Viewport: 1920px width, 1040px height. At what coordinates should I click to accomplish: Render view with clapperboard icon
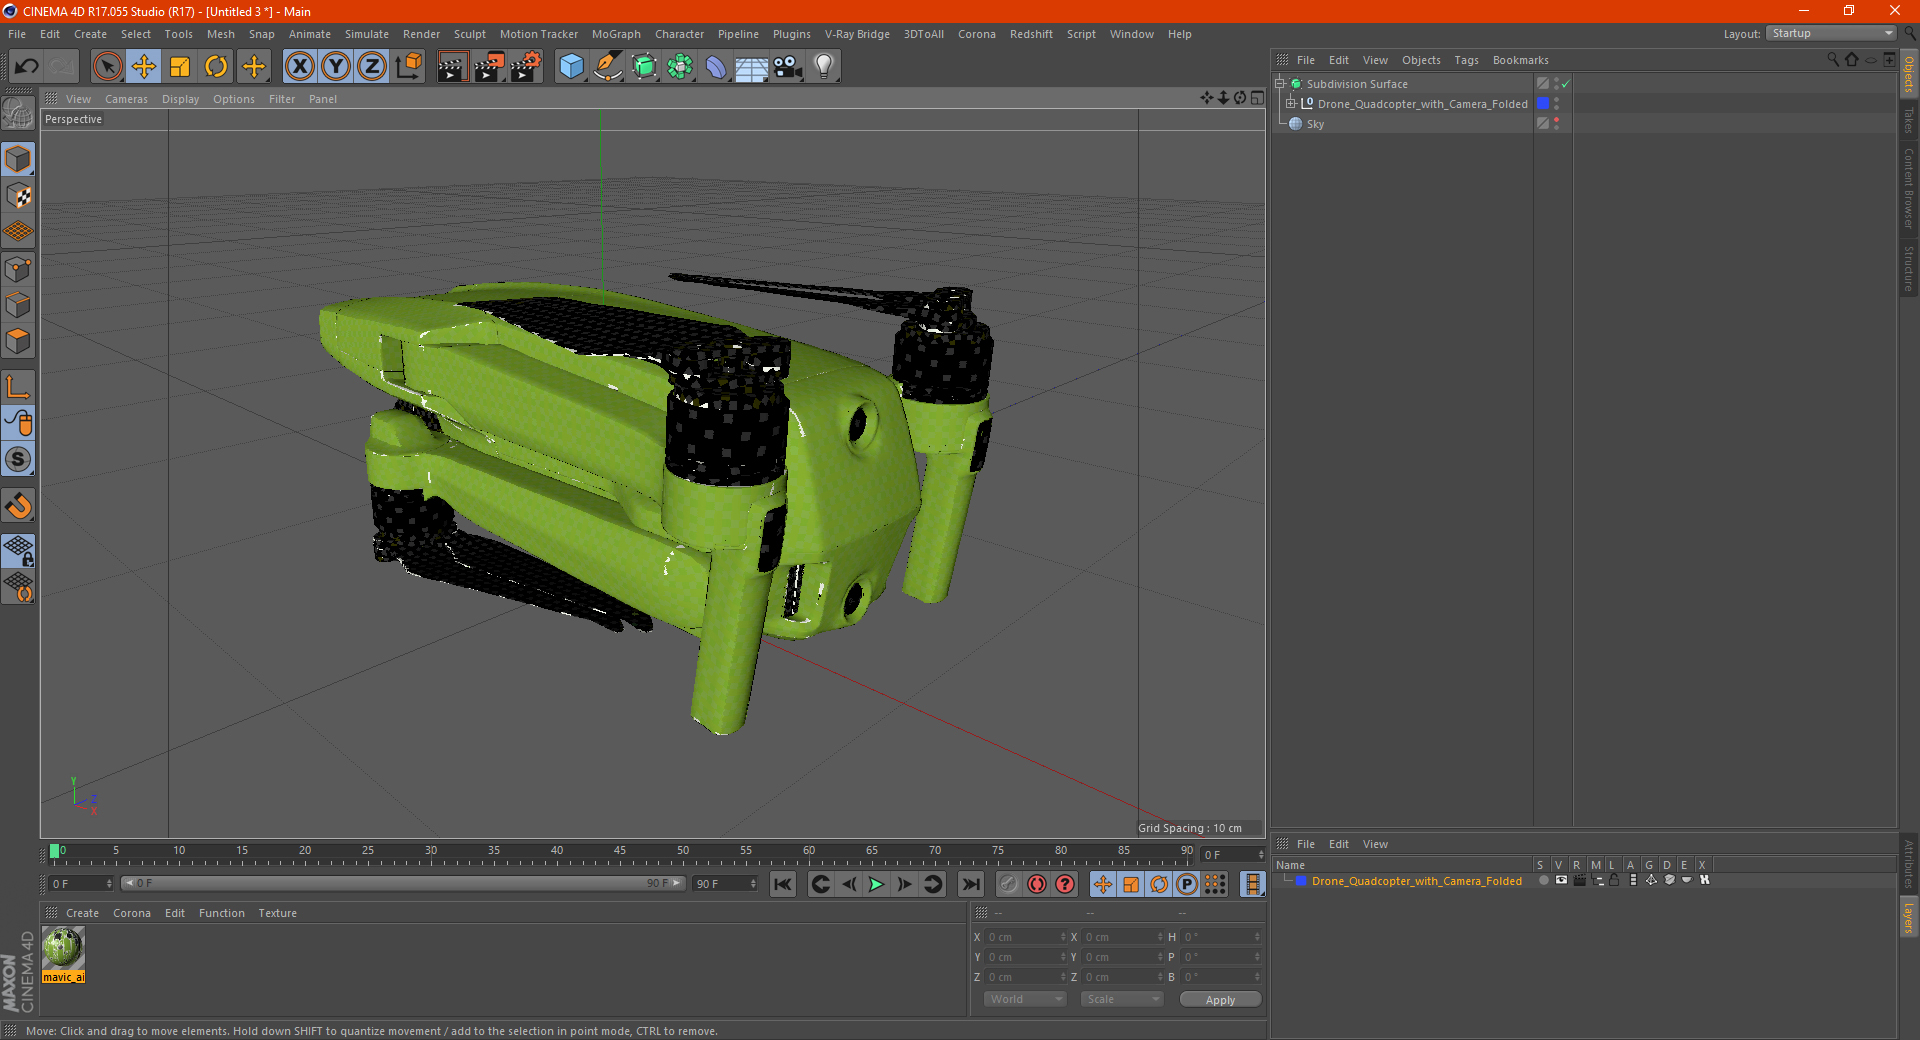point(452,67)
